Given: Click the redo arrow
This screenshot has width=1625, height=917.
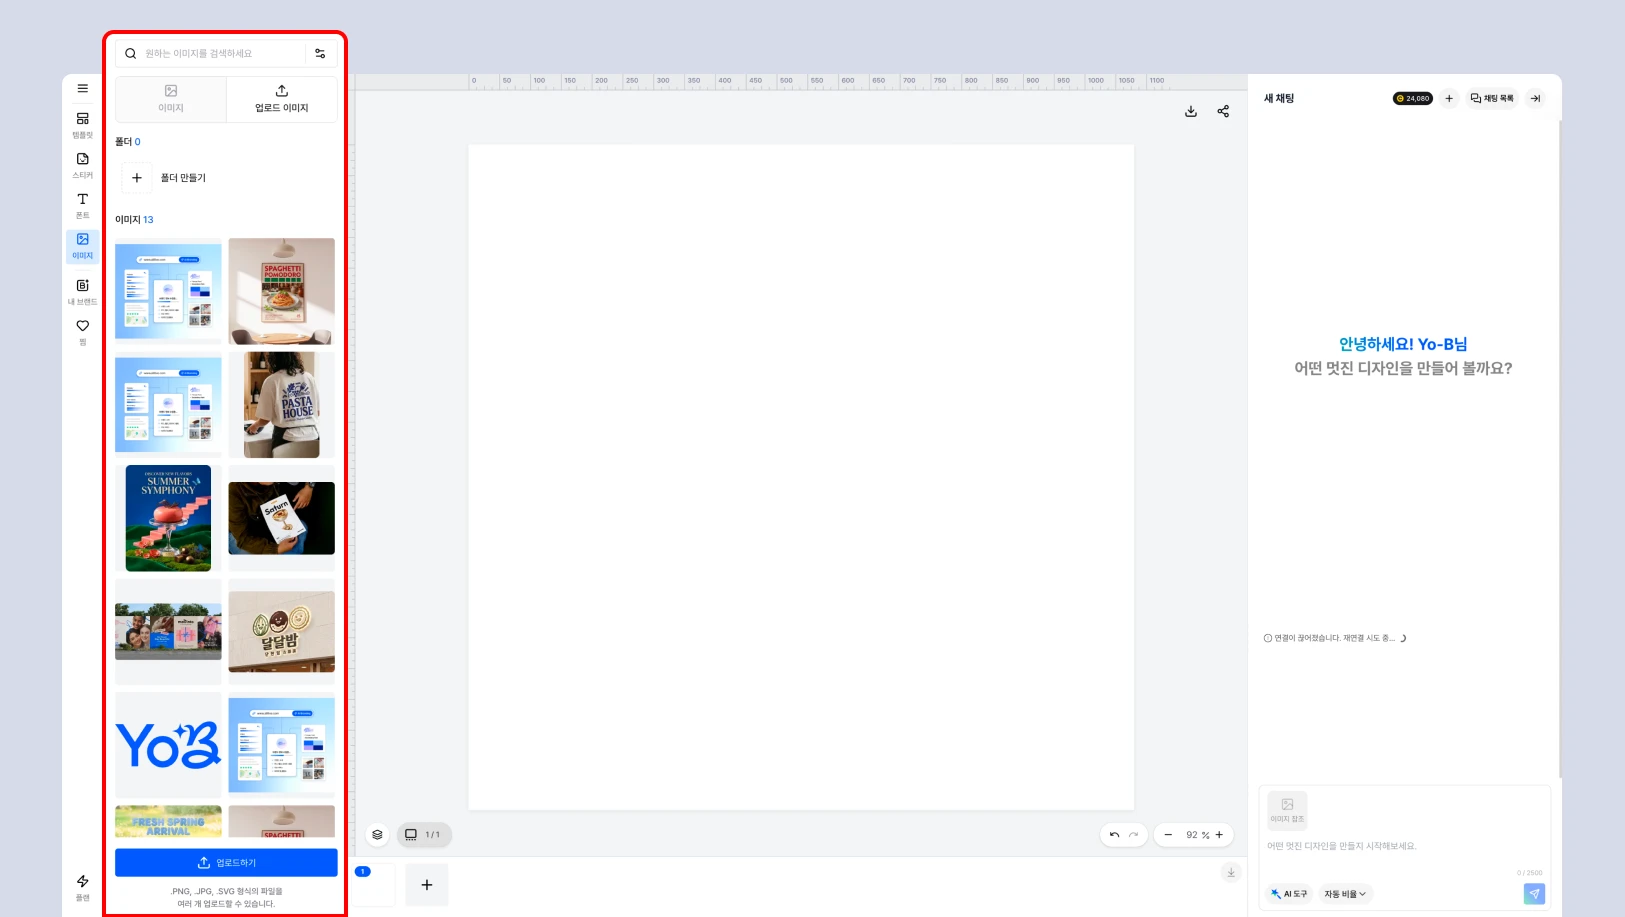Looking at the screenshot, I should (1133, 834).
